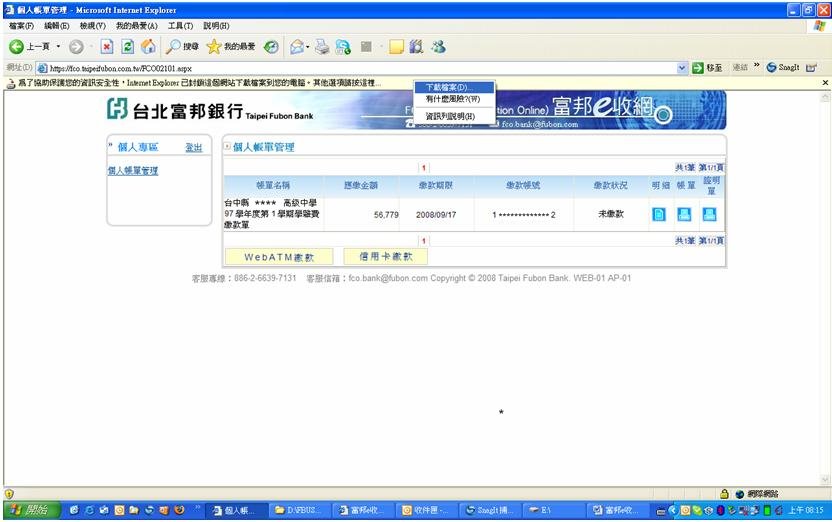Refresh the page using toolbar icon

click(128, 47)
